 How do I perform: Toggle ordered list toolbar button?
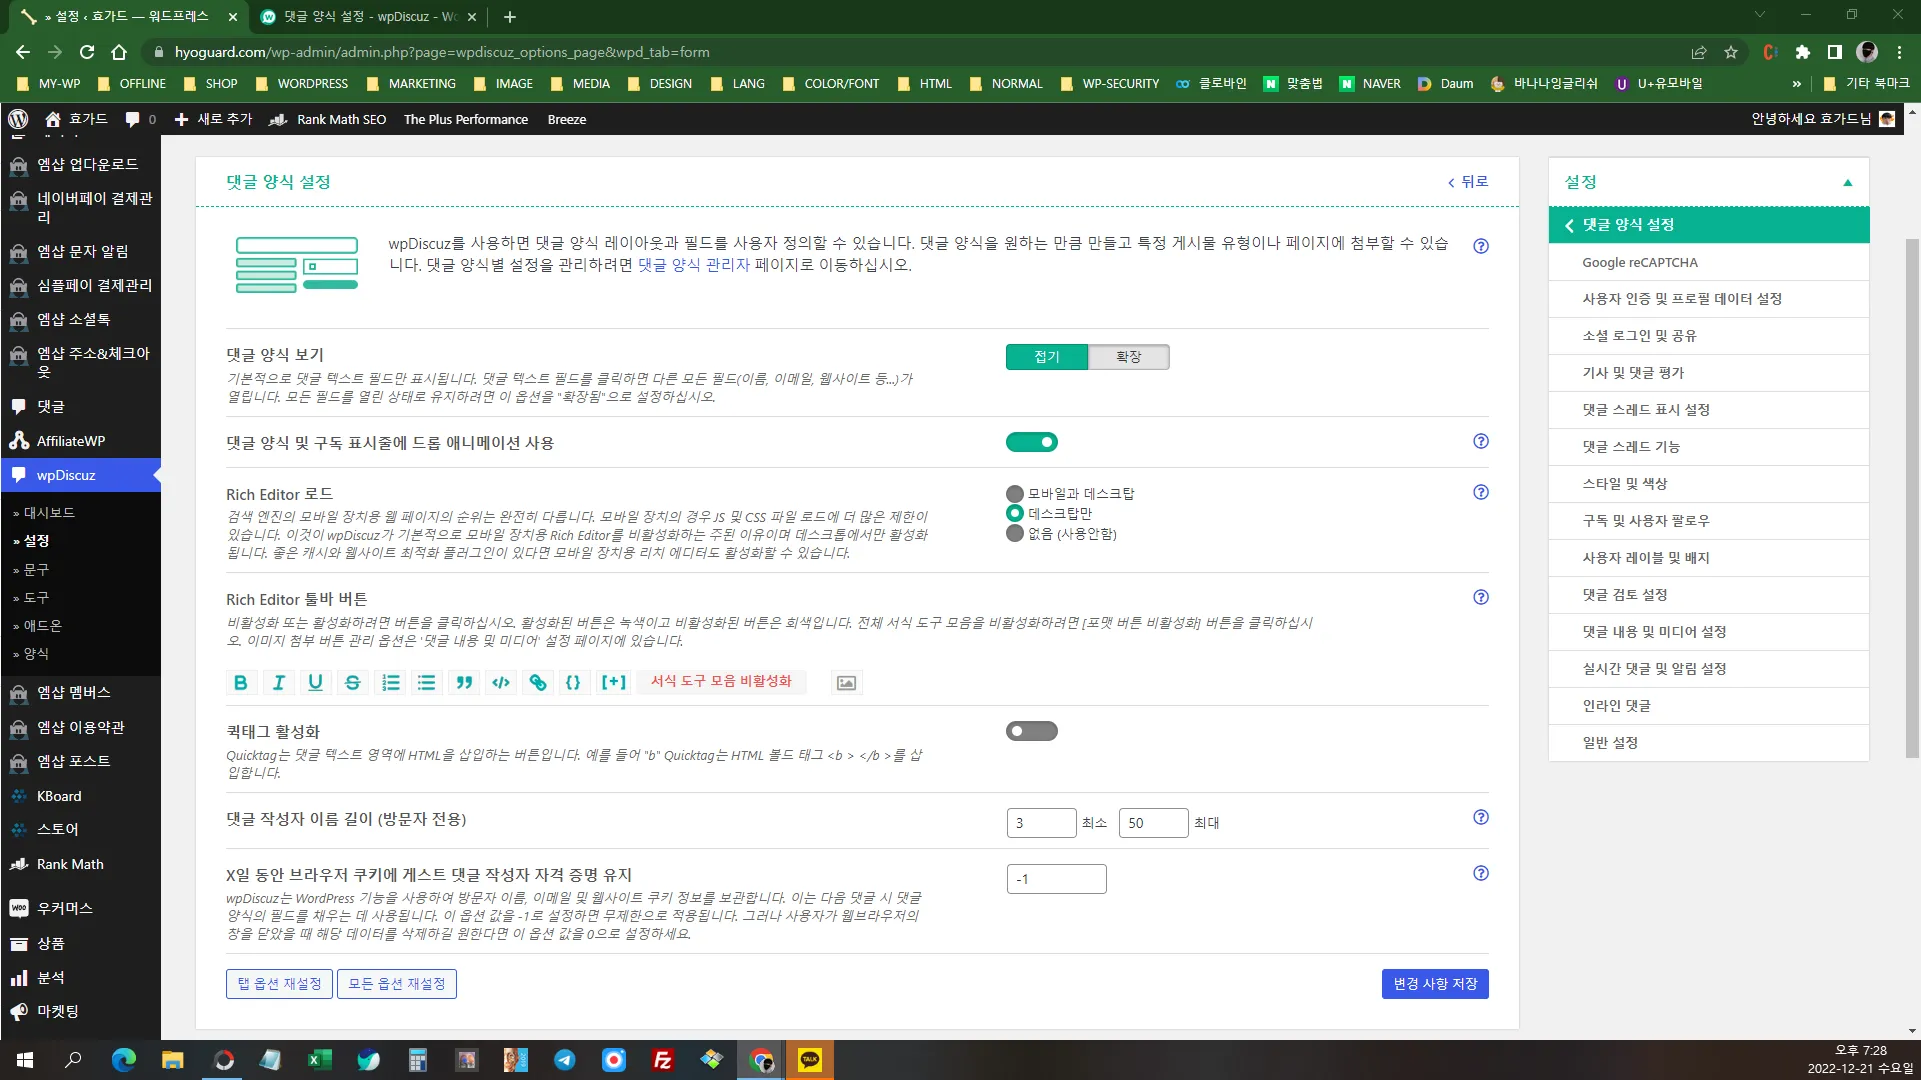pos(390,682)
